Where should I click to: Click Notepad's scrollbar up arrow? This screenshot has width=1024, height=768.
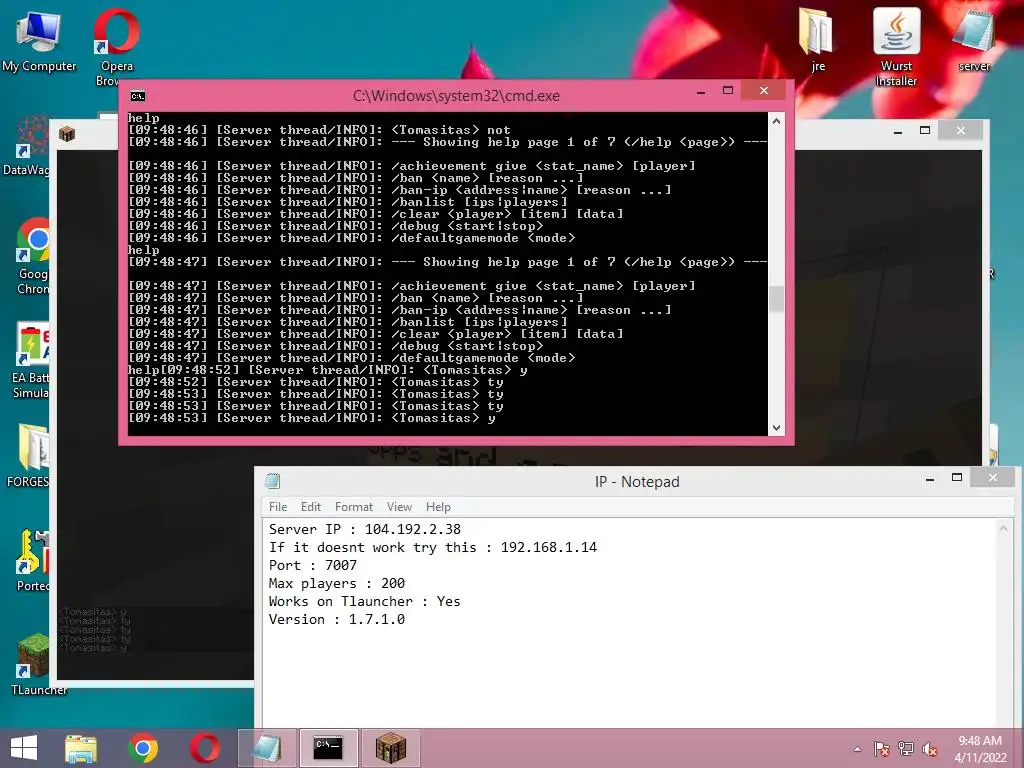click(x=1004, y=528)
